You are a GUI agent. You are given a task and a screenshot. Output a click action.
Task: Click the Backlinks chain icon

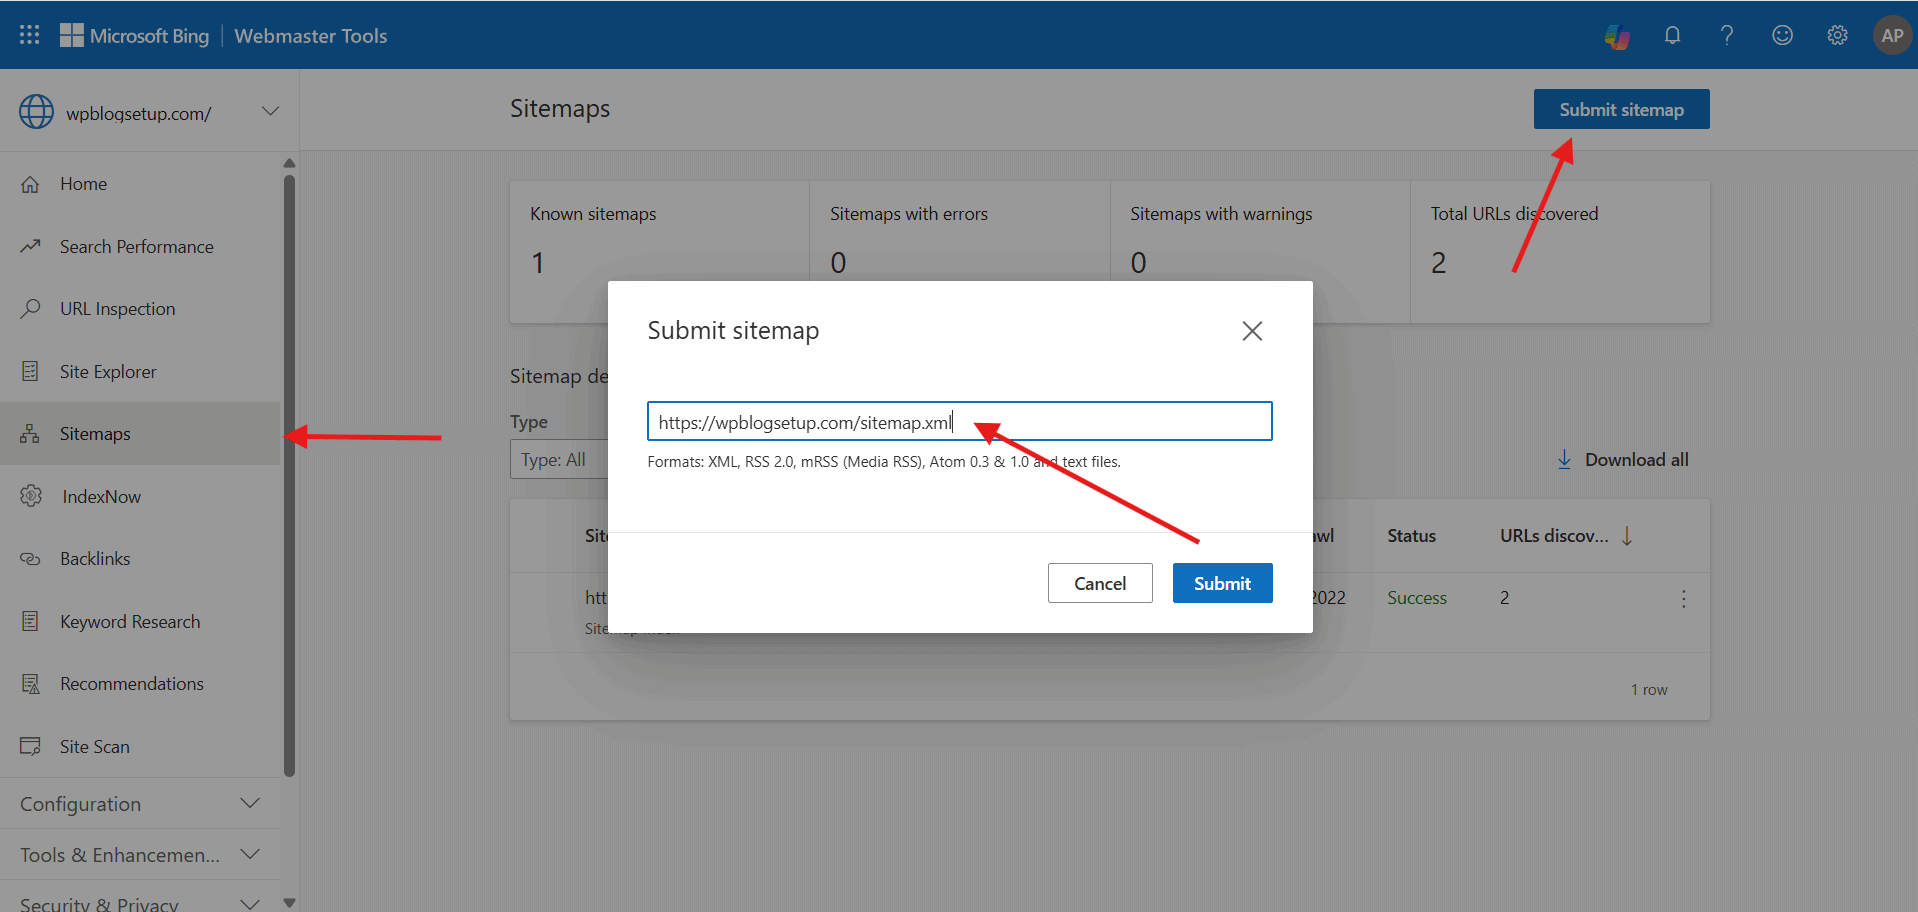pyautogui.click(x=31, y=559)
